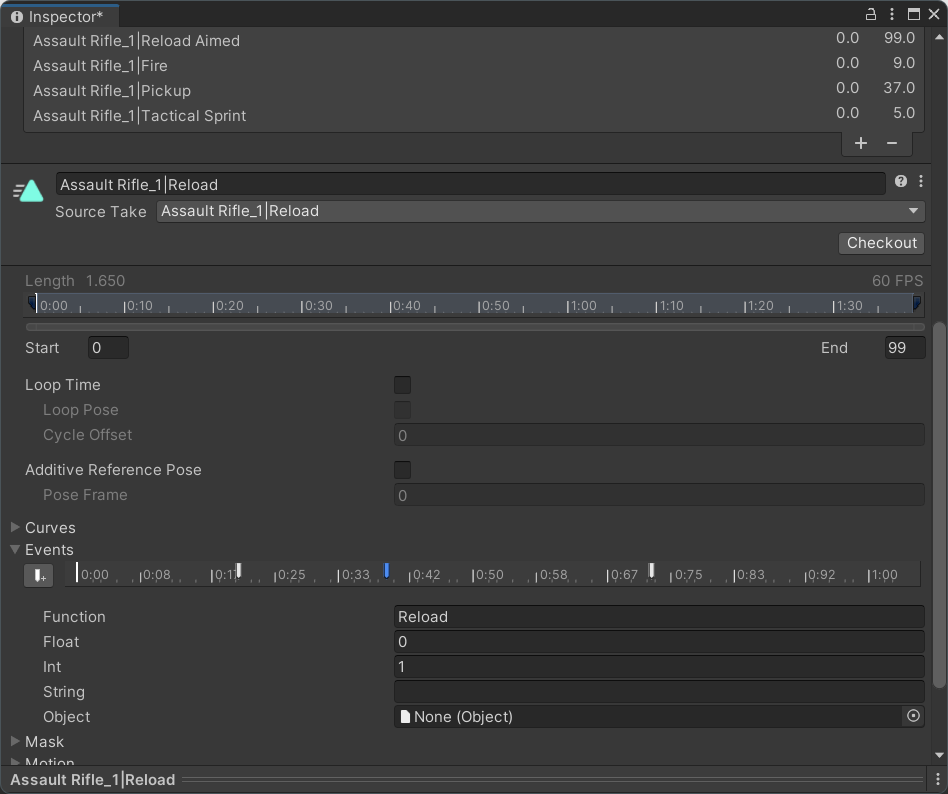
Task: Click the Checkout button
Action: [881, 243]
